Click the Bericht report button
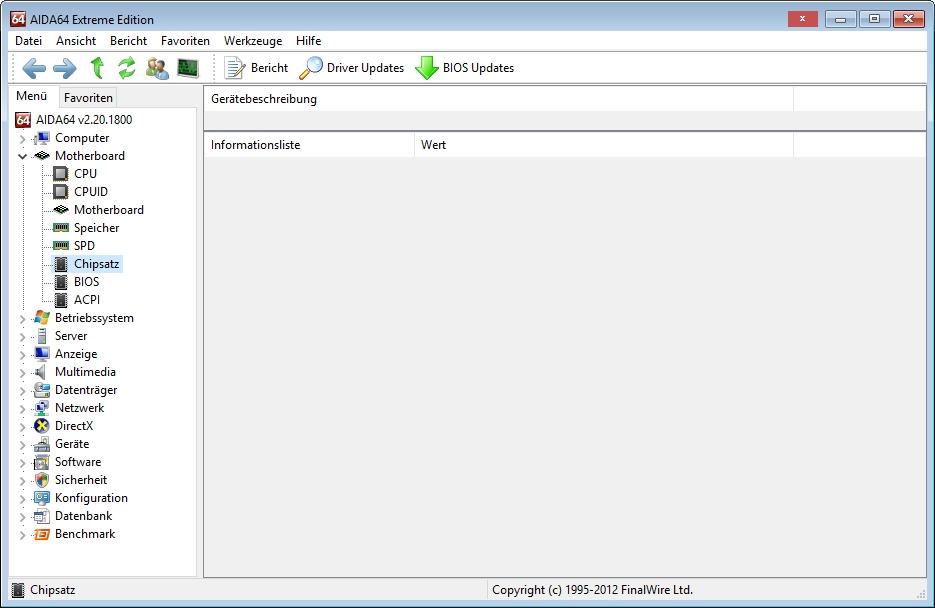 [x=256, y=68]
